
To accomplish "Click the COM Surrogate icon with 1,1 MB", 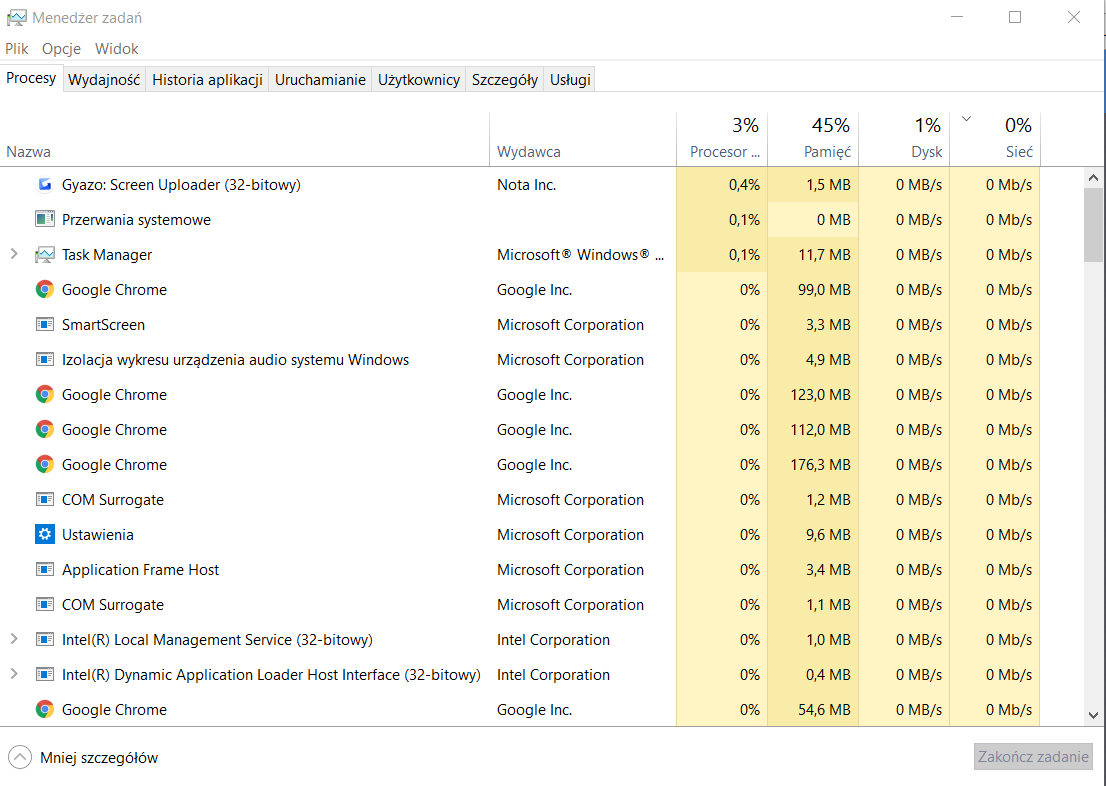I will (44, 605).
